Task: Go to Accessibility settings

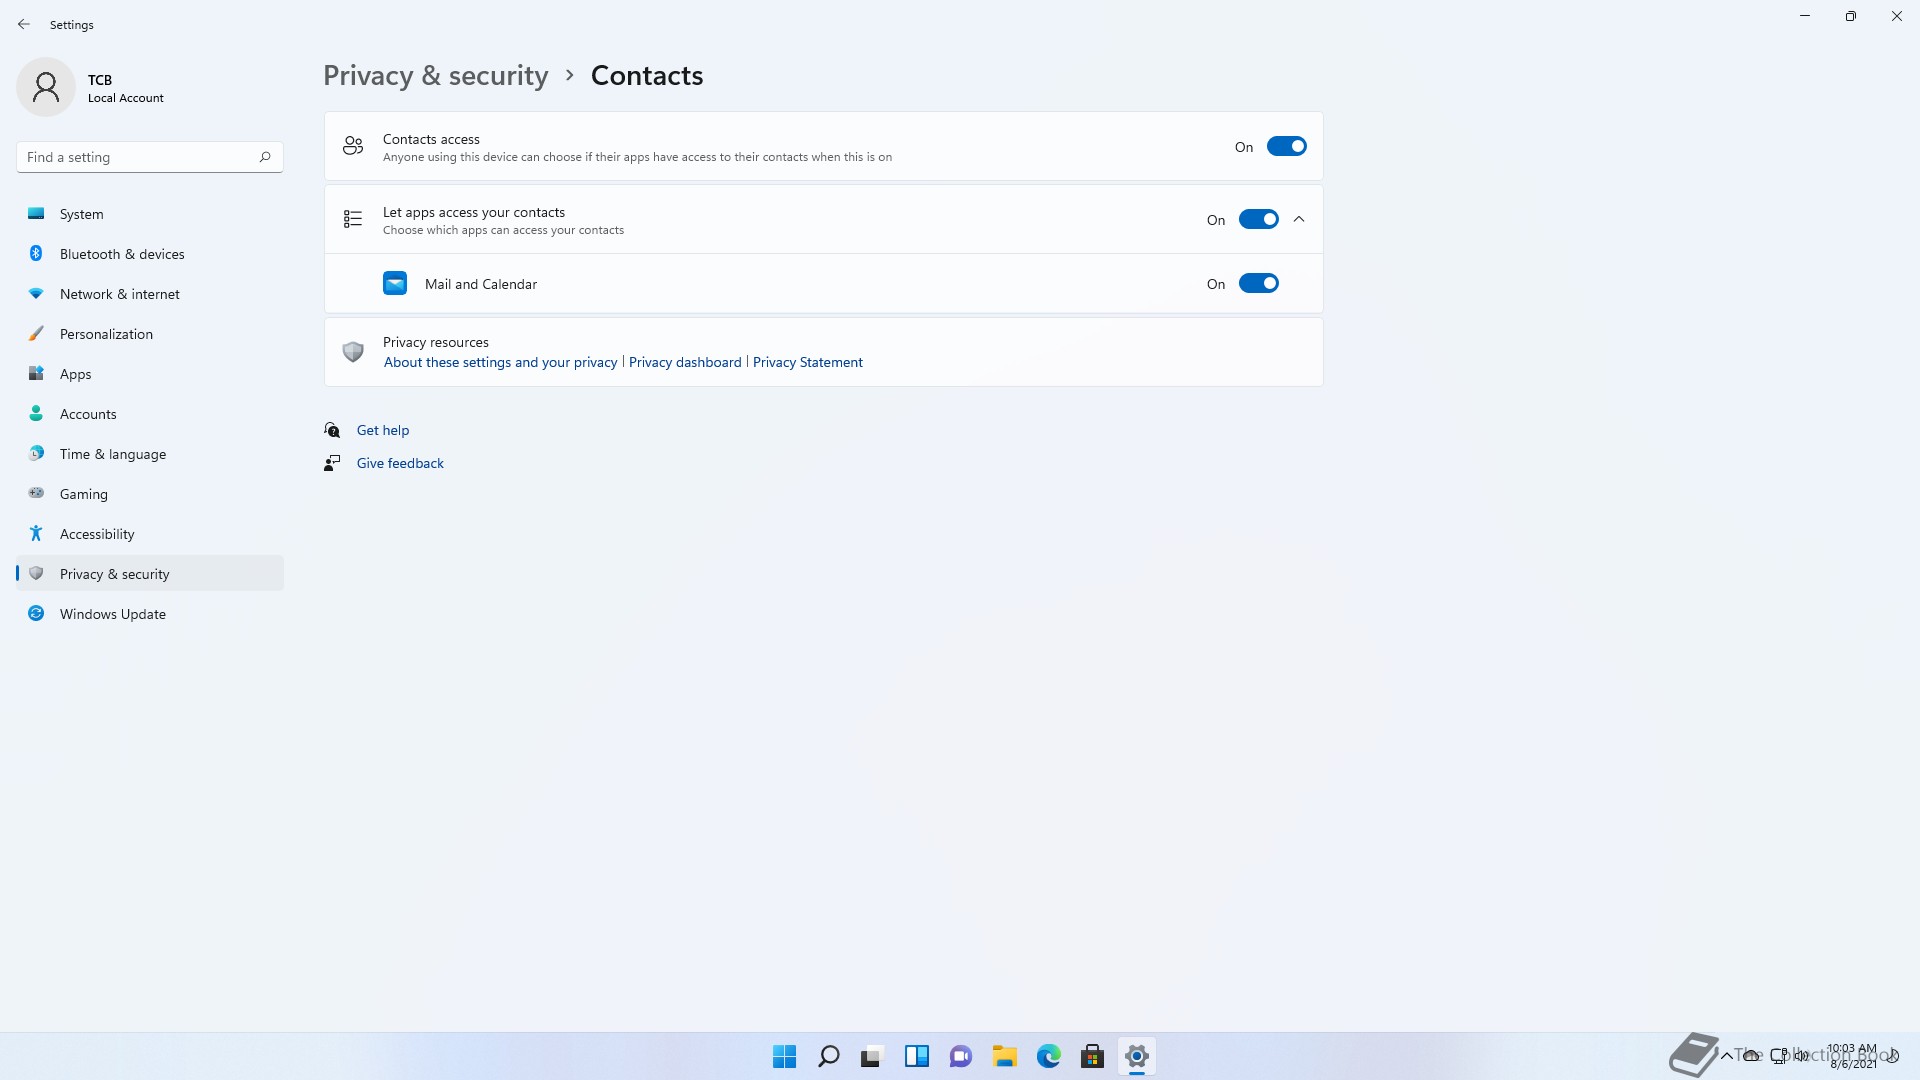Action: click(x=150, y=534)
